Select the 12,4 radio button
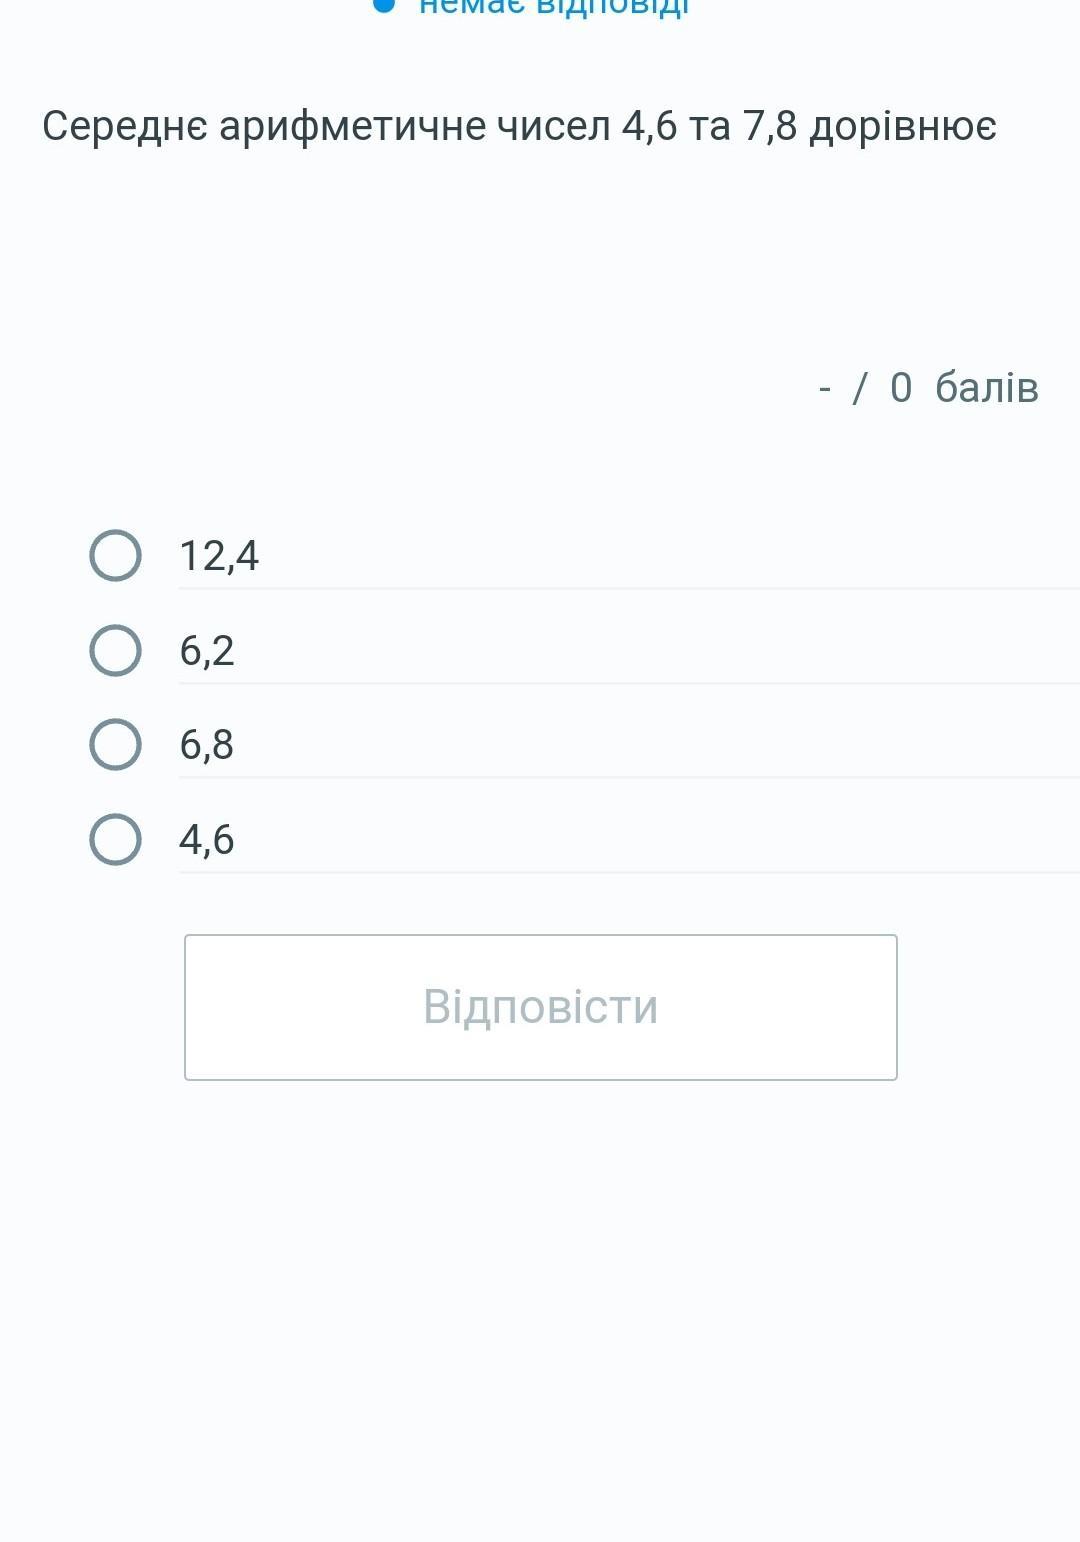1080x1542 pixels. pos(115,555)
